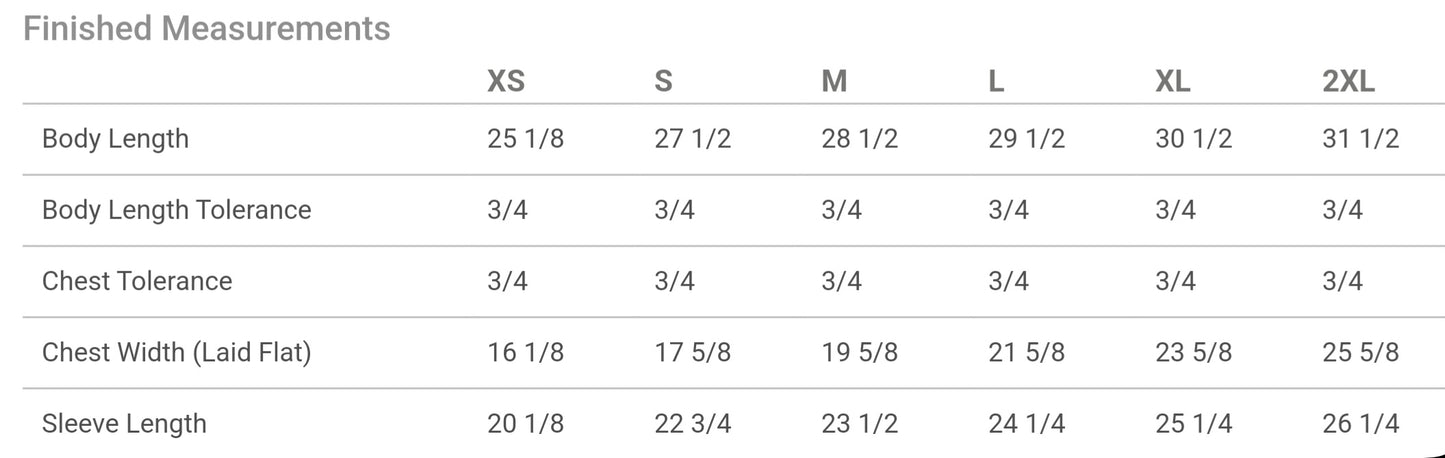Select the XS size column header
This screenshot has height=458, width=1445.
505,82
